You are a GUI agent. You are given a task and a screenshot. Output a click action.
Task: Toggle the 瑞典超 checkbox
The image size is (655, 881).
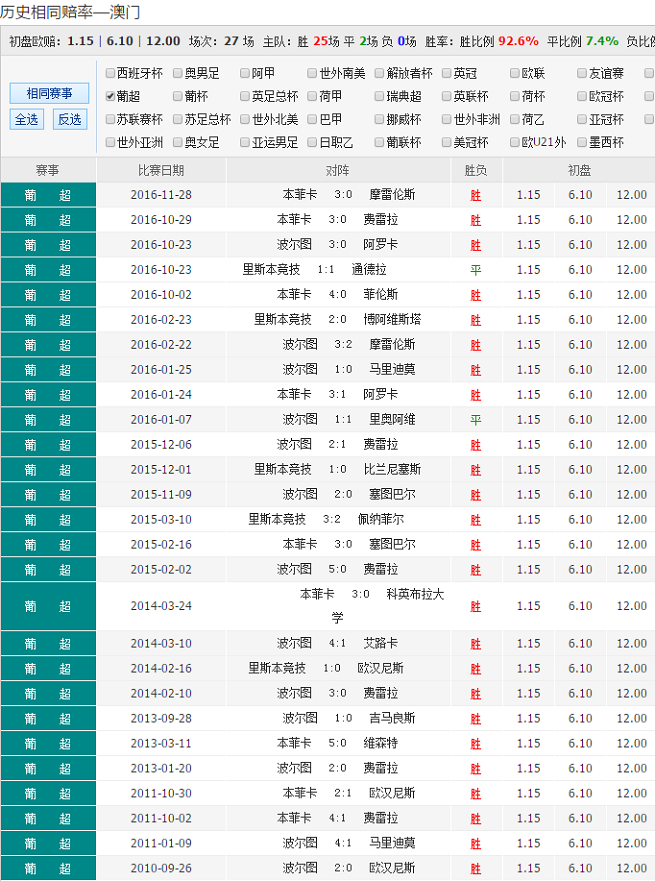tap(379, 97)
